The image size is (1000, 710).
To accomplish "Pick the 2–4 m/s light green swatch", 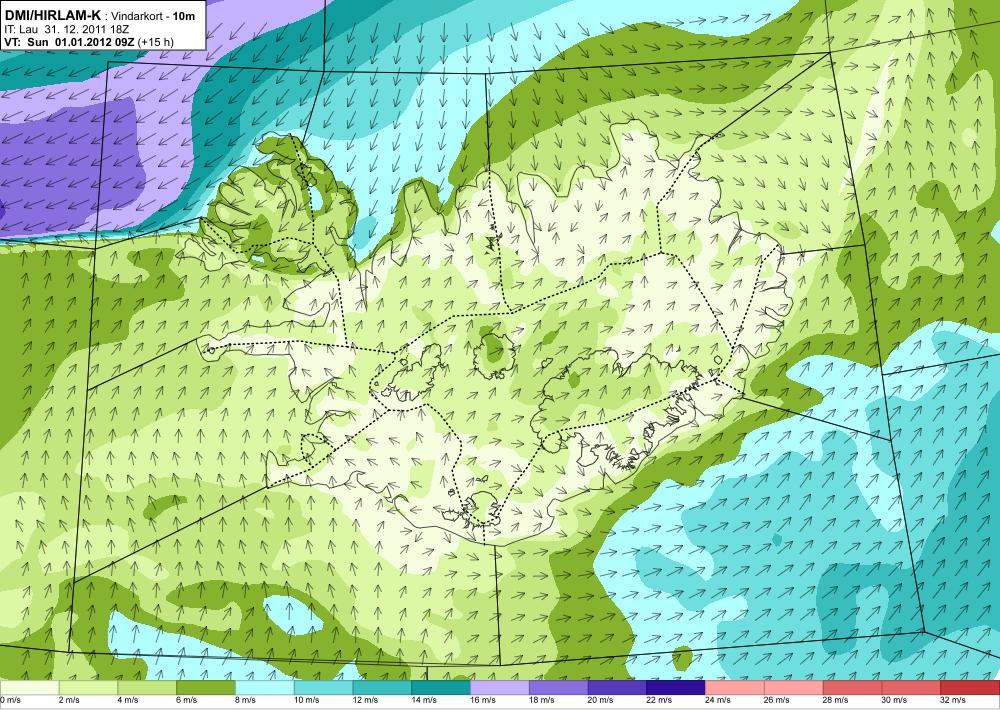I will pos(88,688).
